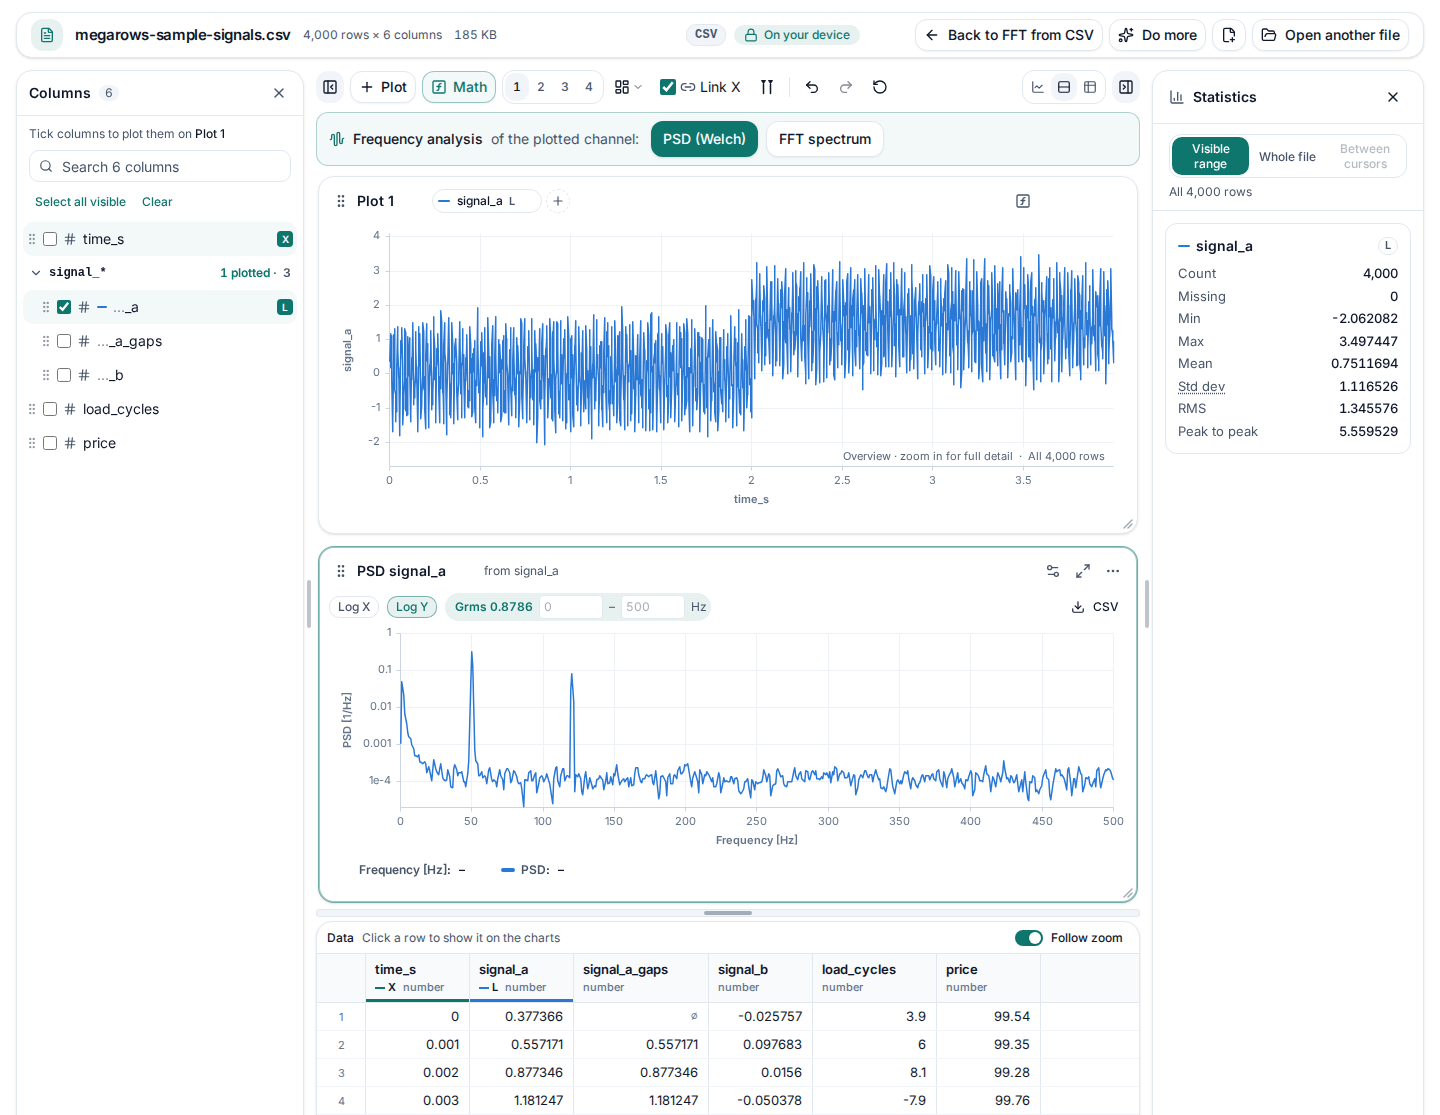Image resolution: width=1440 pixels, height=1115 pixels.
Task: Switch to table-only view icon
Action: (1090, 87)
